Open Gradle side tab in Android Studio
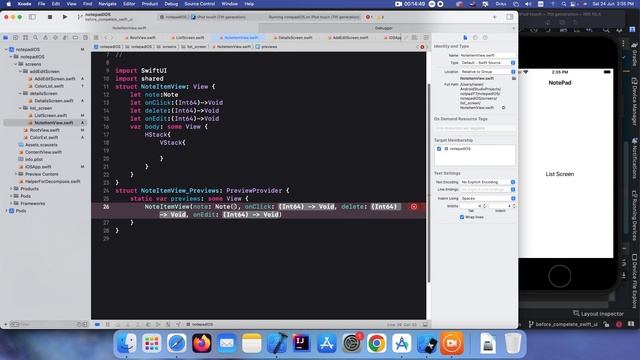This screenshot has height=360, width=640. (x=635, y=54)
